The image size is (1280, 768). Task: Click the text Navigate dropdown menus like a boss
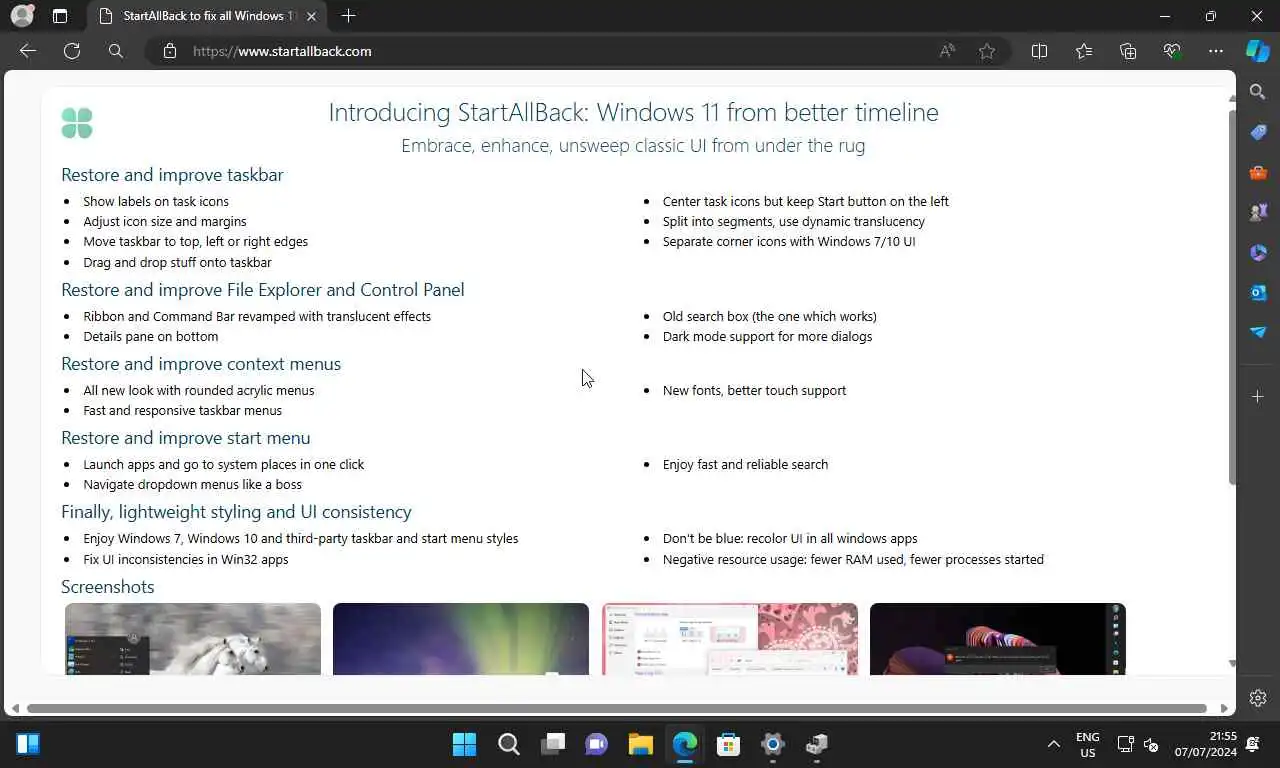pyautogui.click(x=193, y=484)
